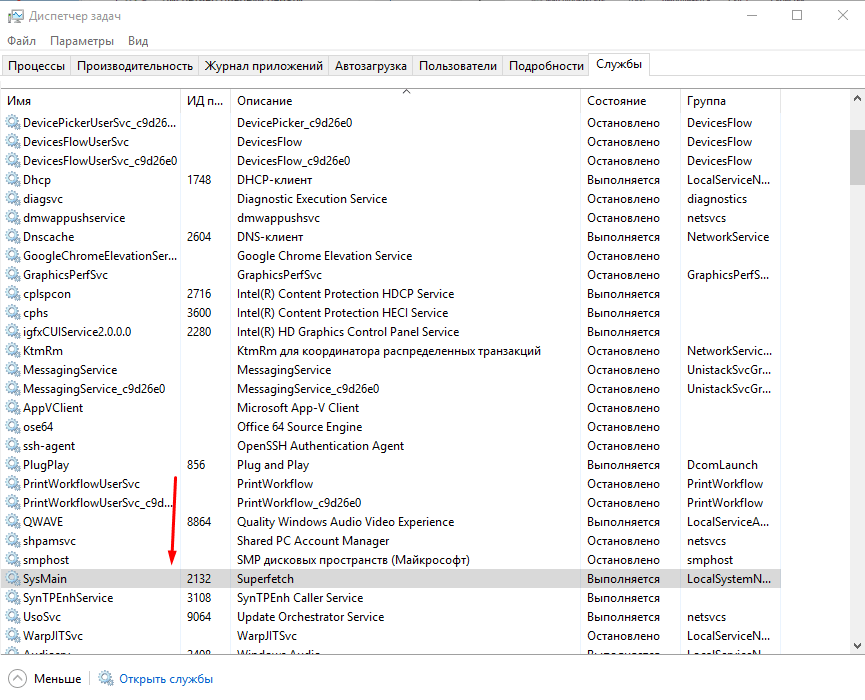Image resolution: width=865 pixels, height=700 pixels.
Task: Collapse details using the Меньше arrow button
Action: click(x=16, y=679)
